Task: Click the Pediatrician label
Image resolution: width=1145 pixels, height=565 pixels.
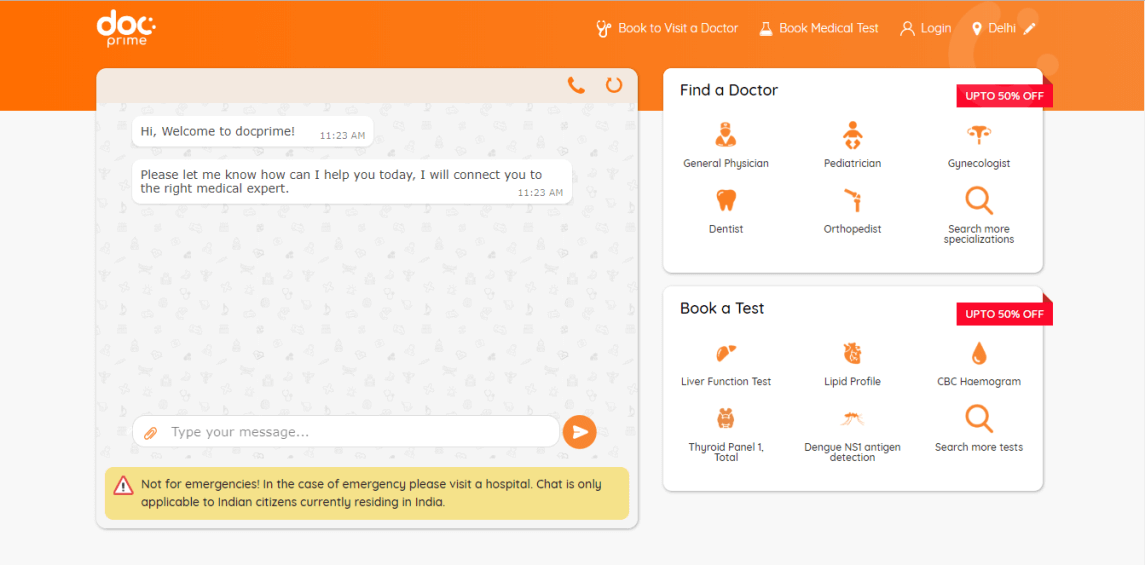Action: click(852, 164)
